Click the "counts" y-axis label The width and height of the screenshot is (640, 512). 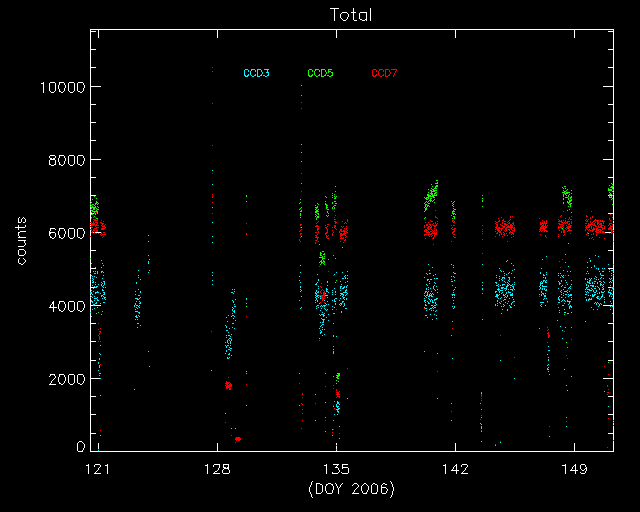[x=21, y=240]
